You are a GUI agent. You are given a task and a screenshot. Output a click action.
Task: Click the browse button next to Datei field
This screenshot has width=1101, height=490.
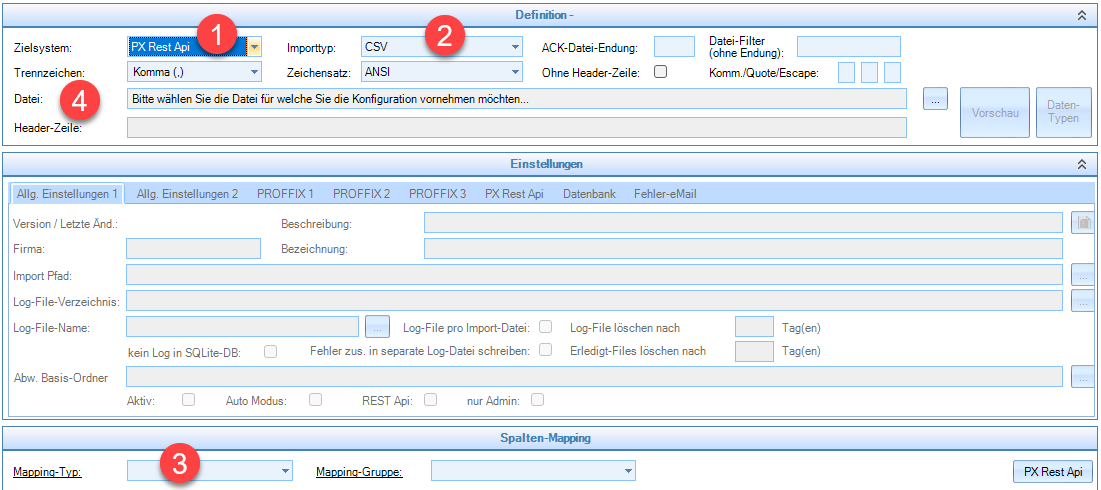[934, 99]
